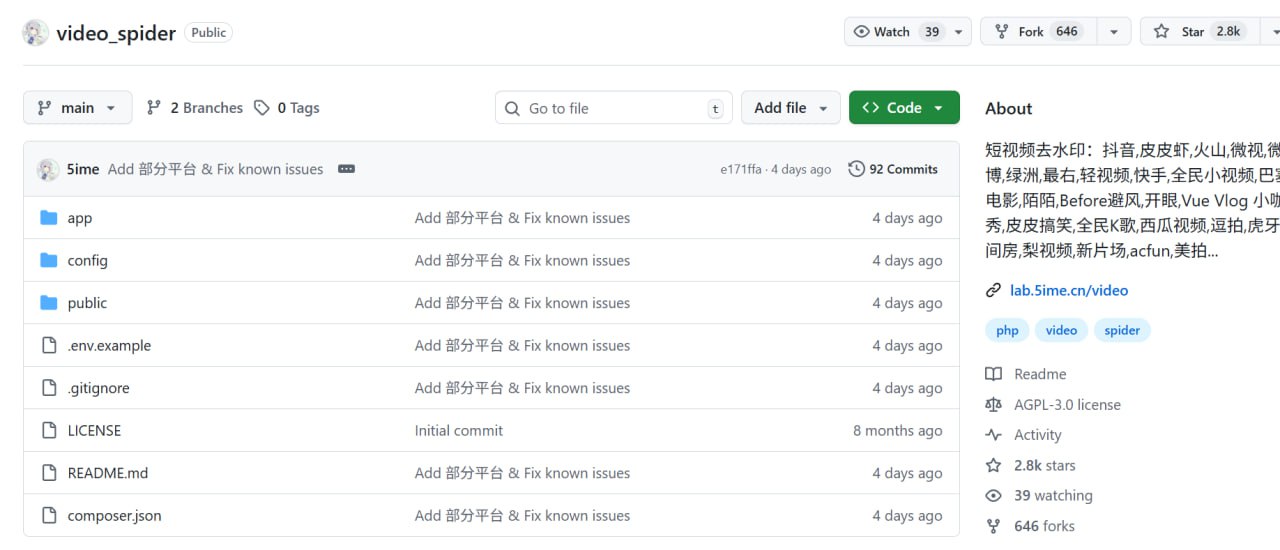Click the scale icon next to AGPL-3.0 license
This screenshot has width=1280, height=550.
pyautogui.click(x=993, y=404)
